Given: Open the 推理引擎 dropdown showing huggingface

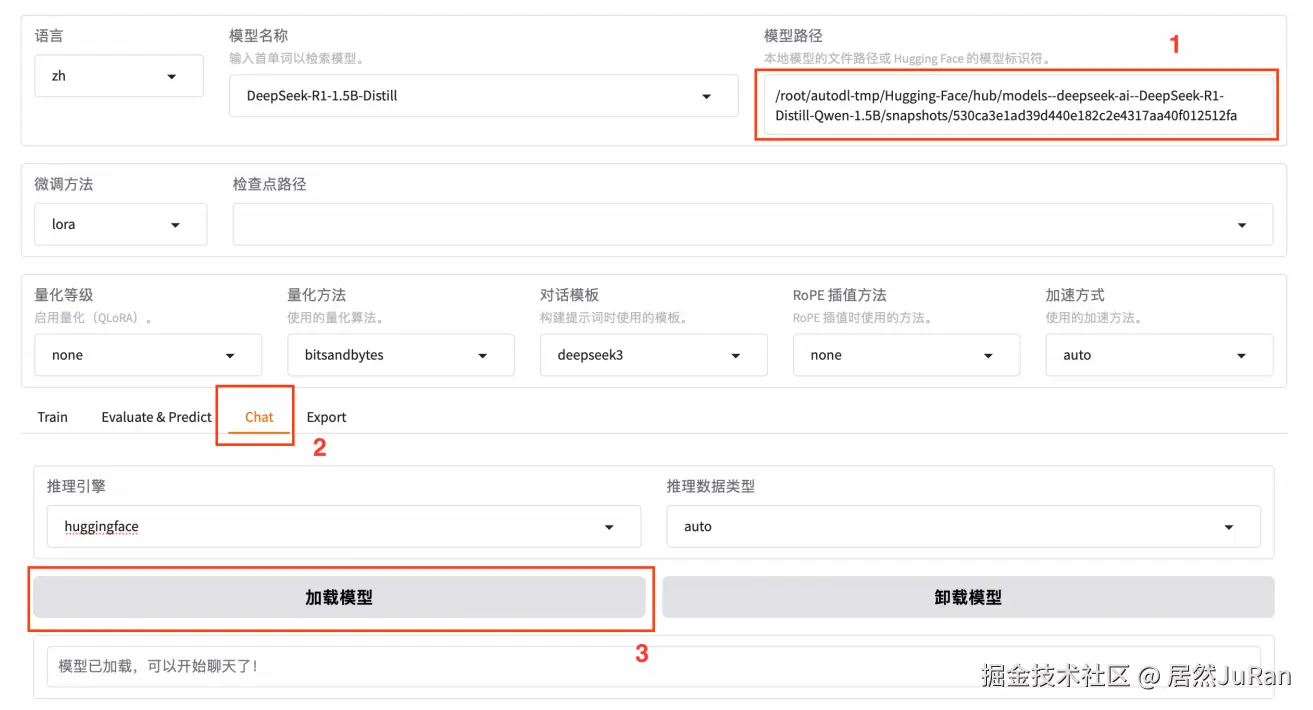Looking at the screenshot, I should [x=344, y=526].
